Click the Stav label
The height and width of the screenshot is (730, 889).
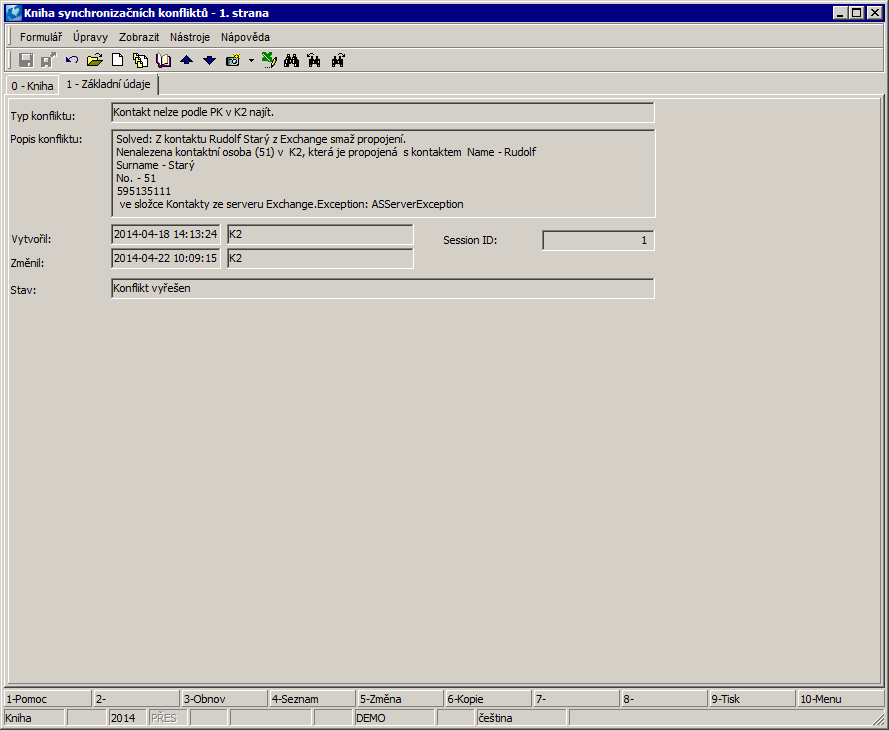(x=23, y=290)
